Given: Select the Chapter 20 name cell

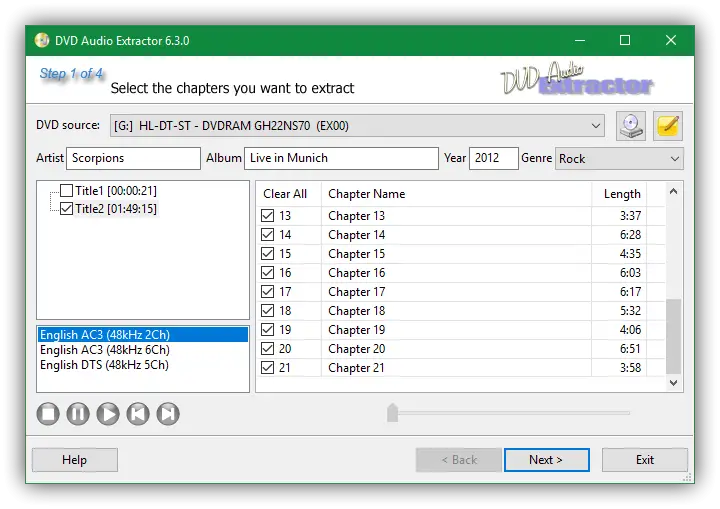Looking at the screenshot, I should 456,349.
